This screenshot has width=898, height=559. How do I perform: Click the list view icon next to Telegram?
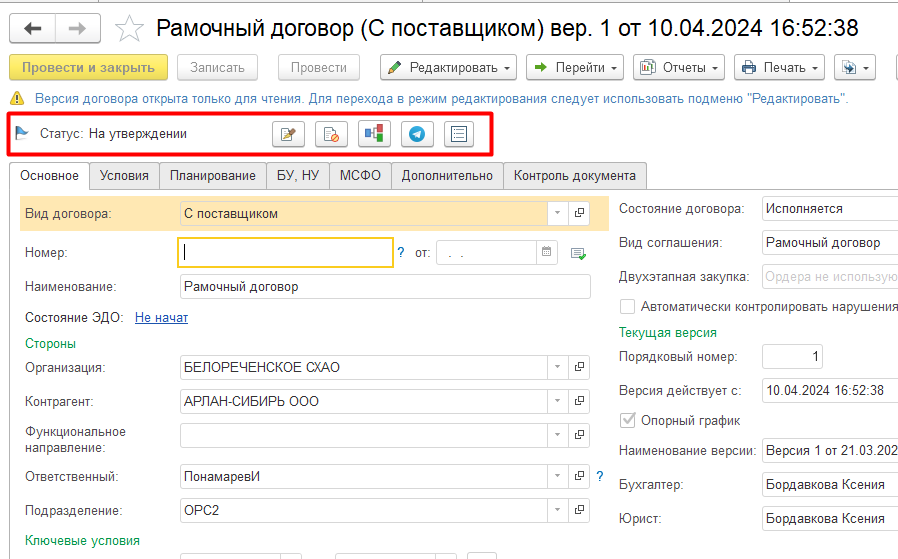459,134
